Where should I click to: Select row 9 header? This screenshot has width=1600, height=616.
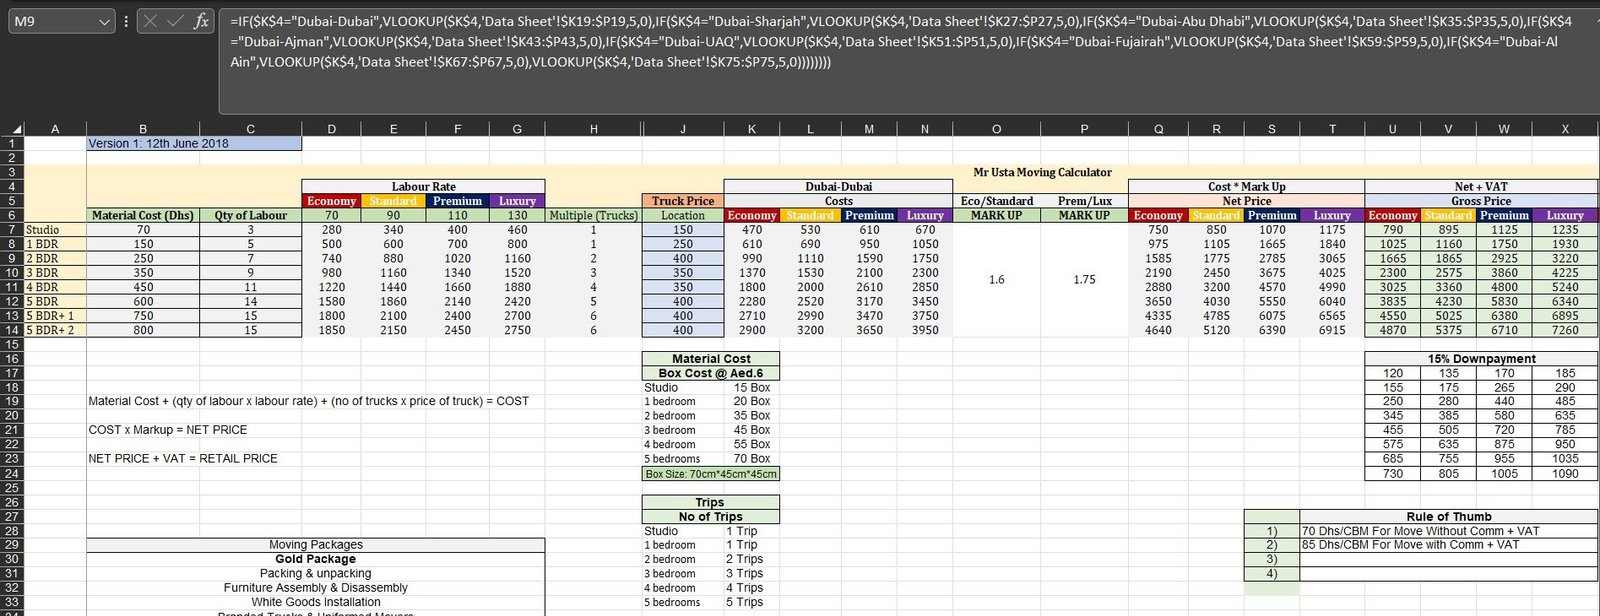tap(12, 258)
